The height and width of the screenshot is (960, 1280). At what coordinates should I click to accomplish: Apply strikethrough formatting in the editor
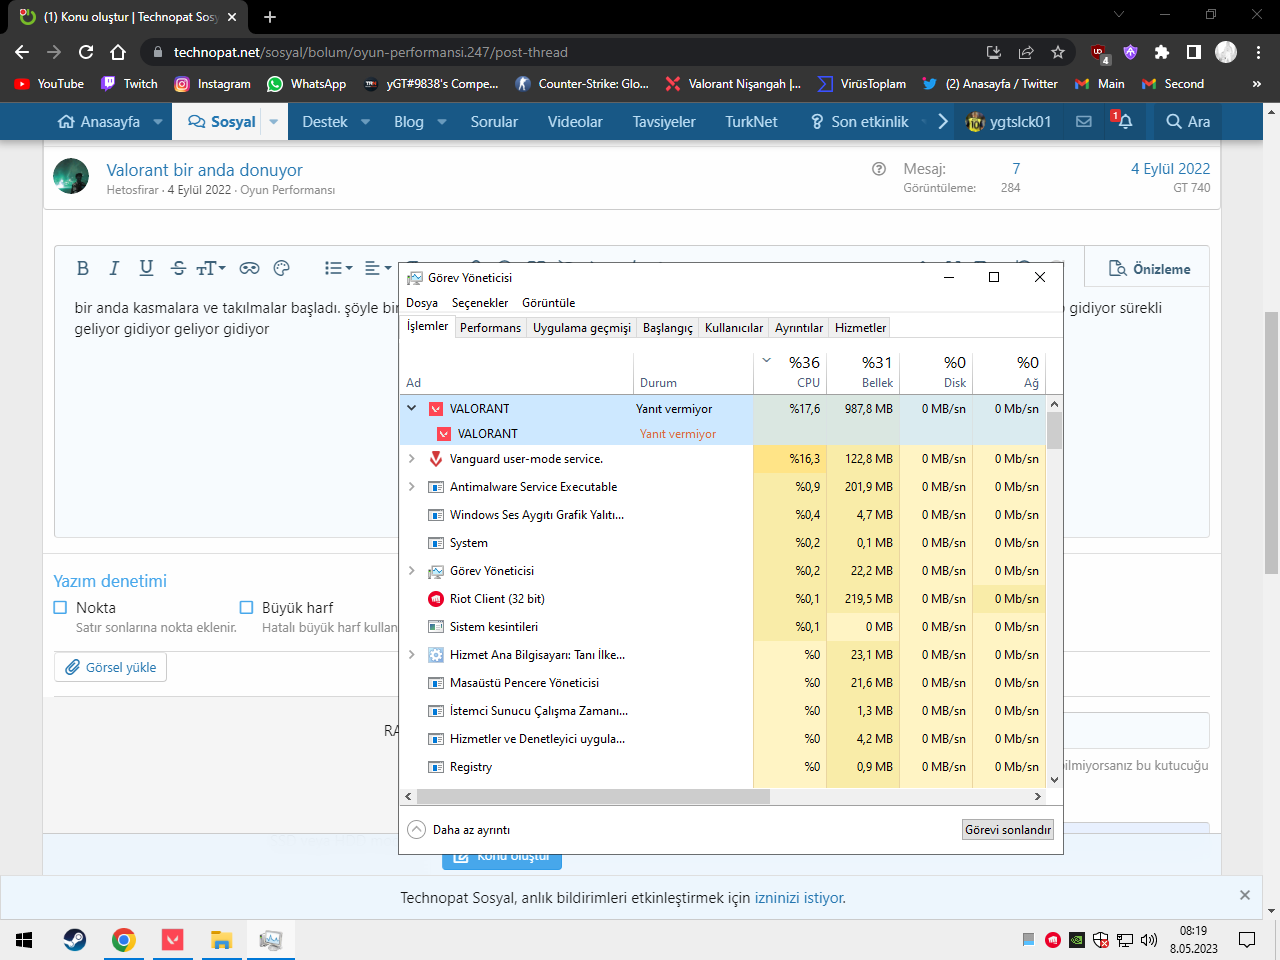tap(178, 268)
